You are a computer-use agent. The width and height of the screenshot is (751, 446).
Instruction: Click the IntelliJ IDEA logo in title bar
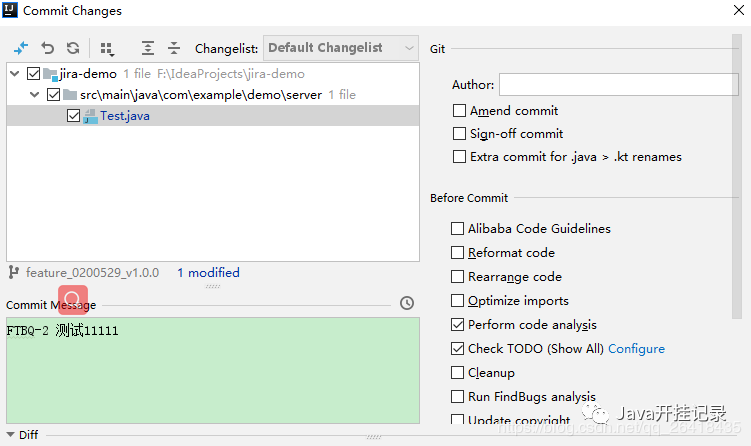coord(11,11)
